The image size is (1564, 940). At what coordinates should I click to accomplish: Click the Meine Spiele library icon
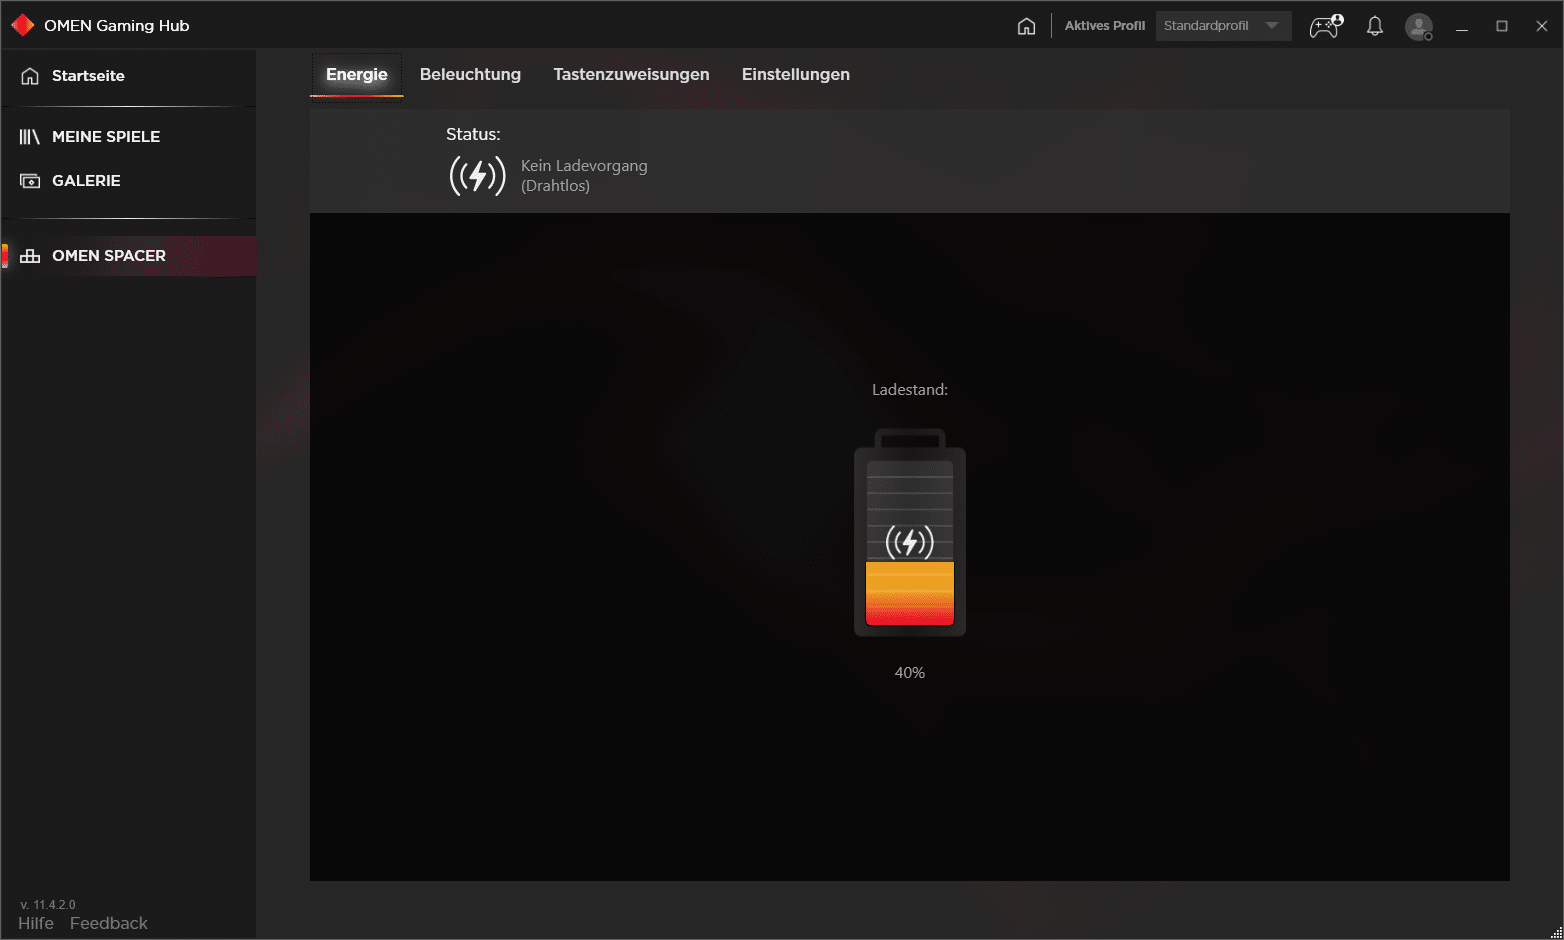(30, 137)
